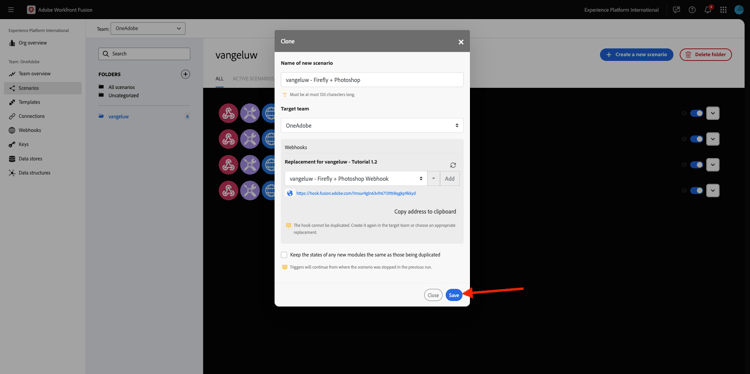Toggle the first scenario's active switch
The width and height of the screenshot is (750, 374).
pyautogui.click(x=696, y=113)
